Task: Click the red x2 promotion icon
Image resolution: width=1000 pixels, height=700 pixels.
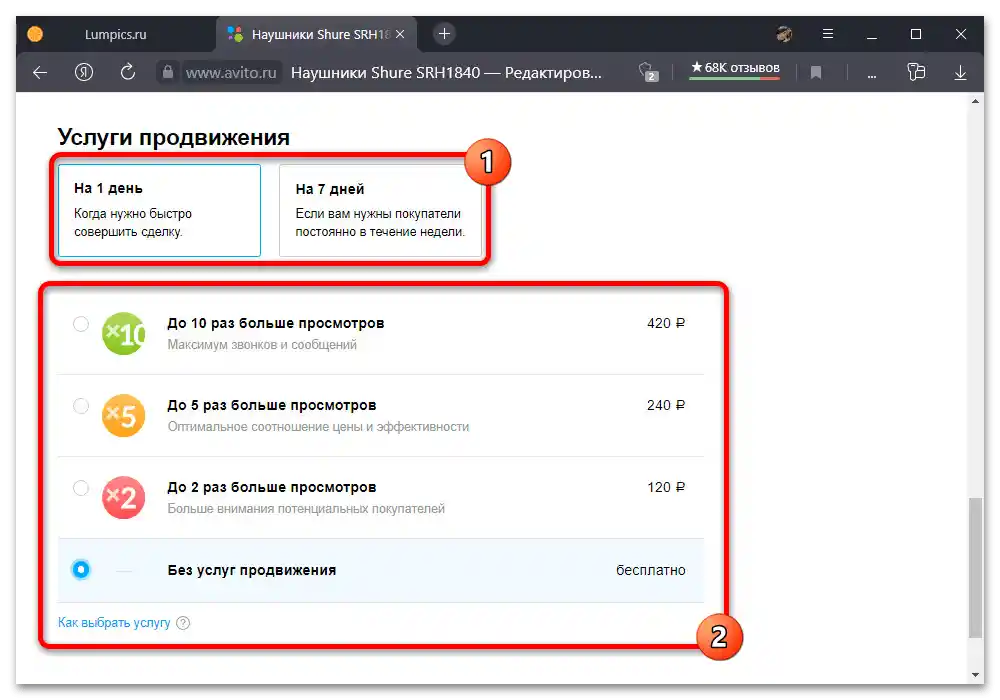Action: (x=124, y=497)
